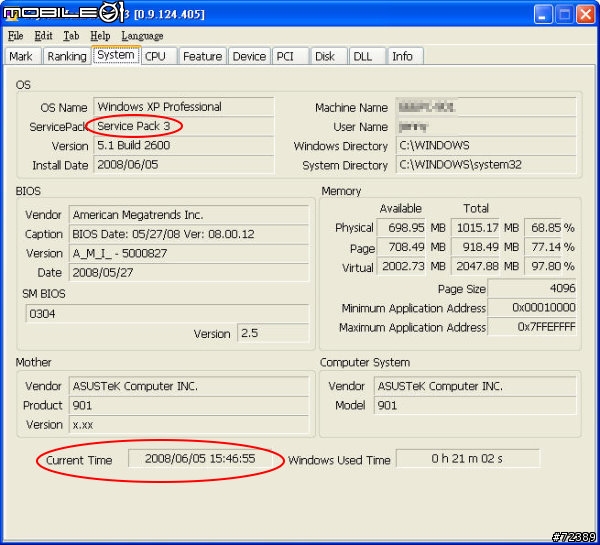
Task: Switch to the PCI tab
Action: (x=290, y=56)
